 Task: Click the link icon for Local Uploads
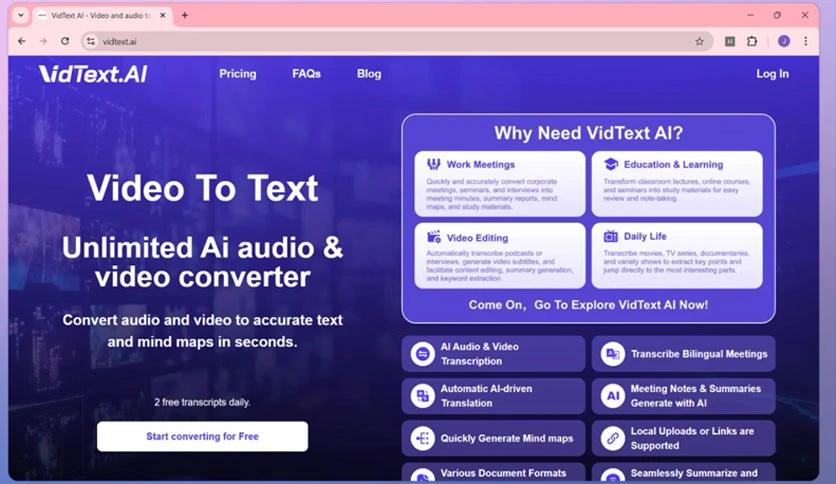[613, 438]
